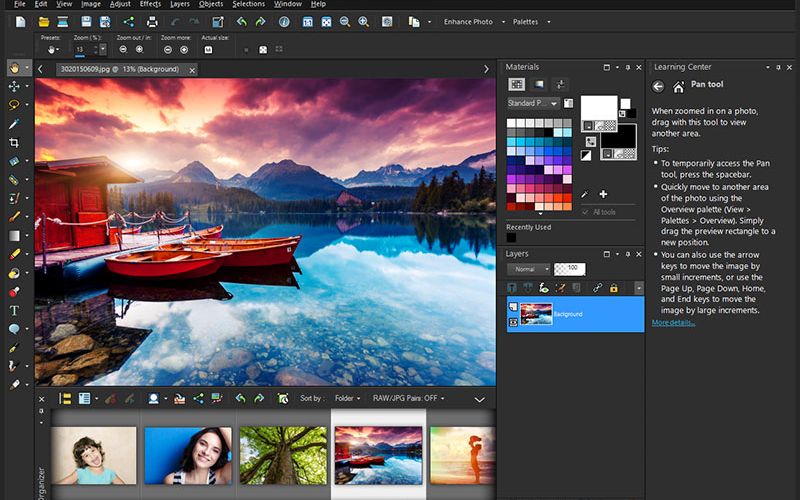Open a file with folder icon

pos(44,22)
